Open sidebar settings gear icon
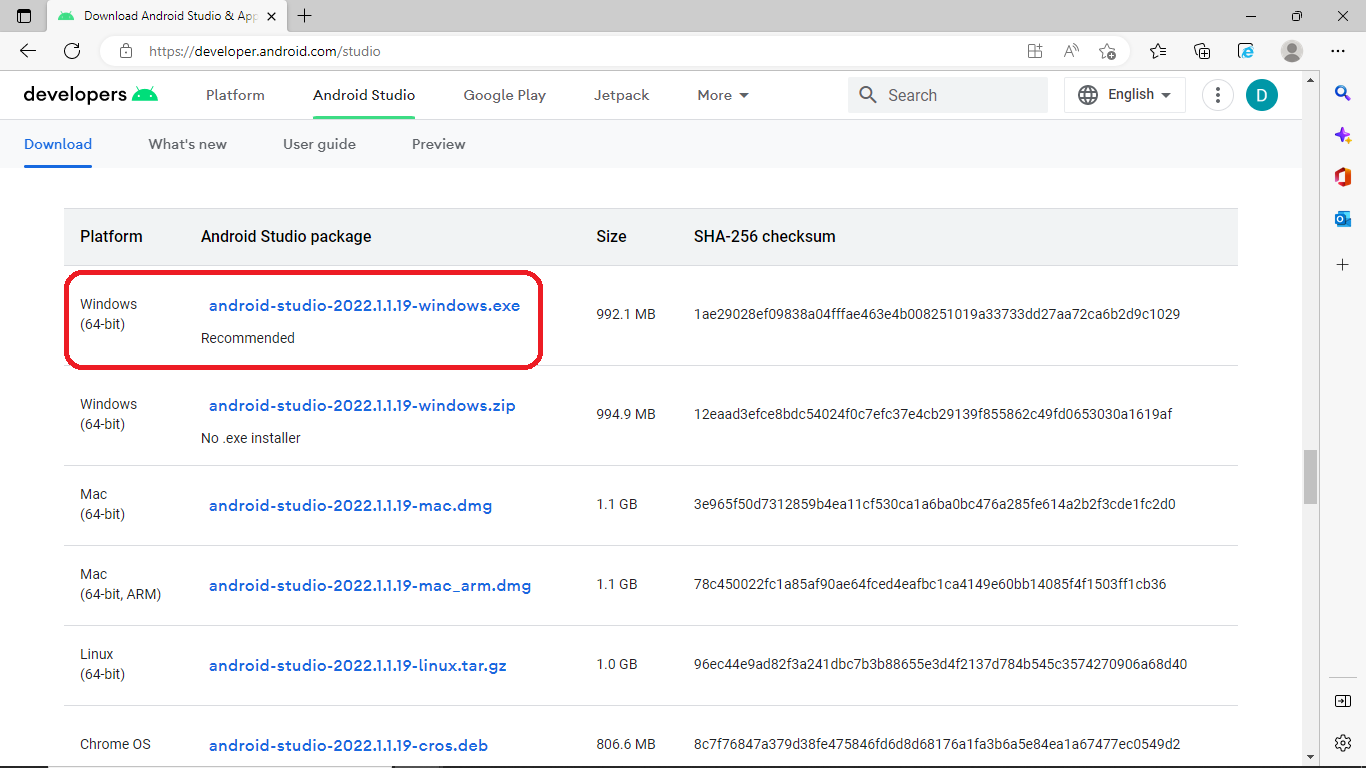The height and width of the screenshot is (768, 1366). tap(1343, 743)
